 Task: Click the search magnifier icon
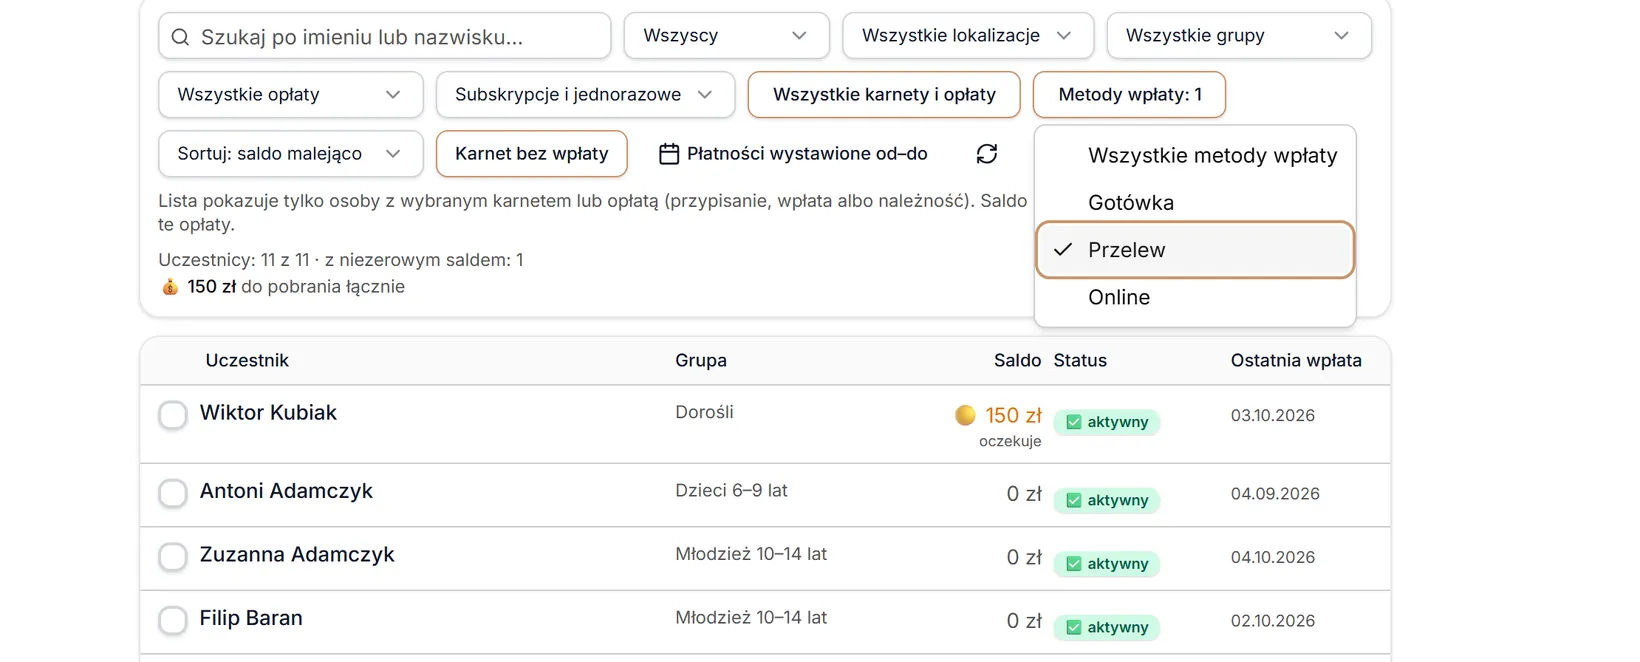pos(180,37)
